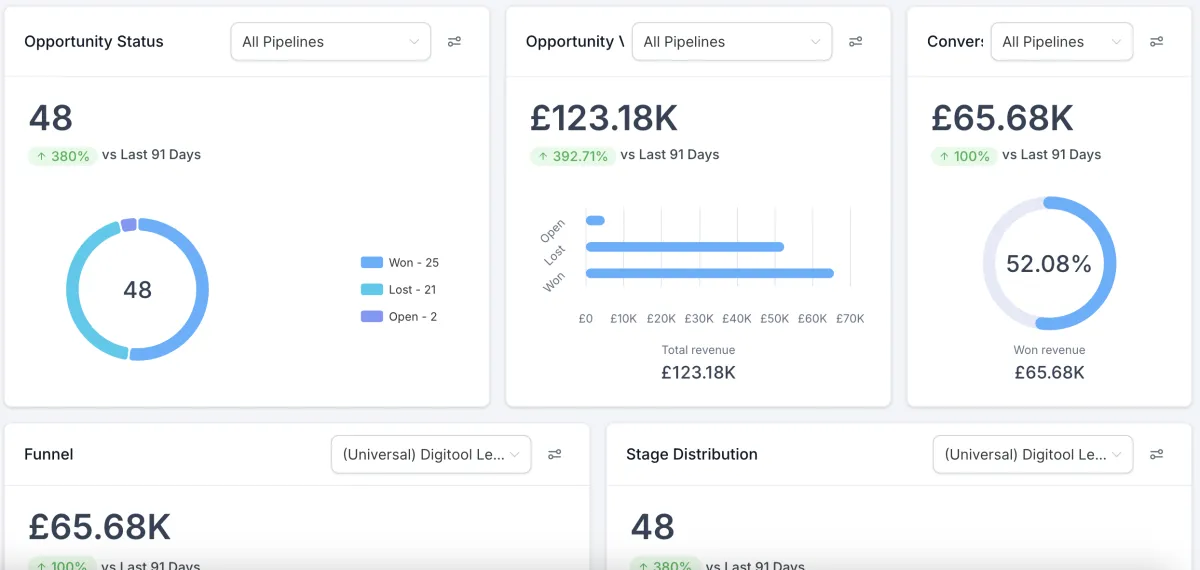
Task: Click the Opportunity Status donut chart center
Action: click(137, 290)
